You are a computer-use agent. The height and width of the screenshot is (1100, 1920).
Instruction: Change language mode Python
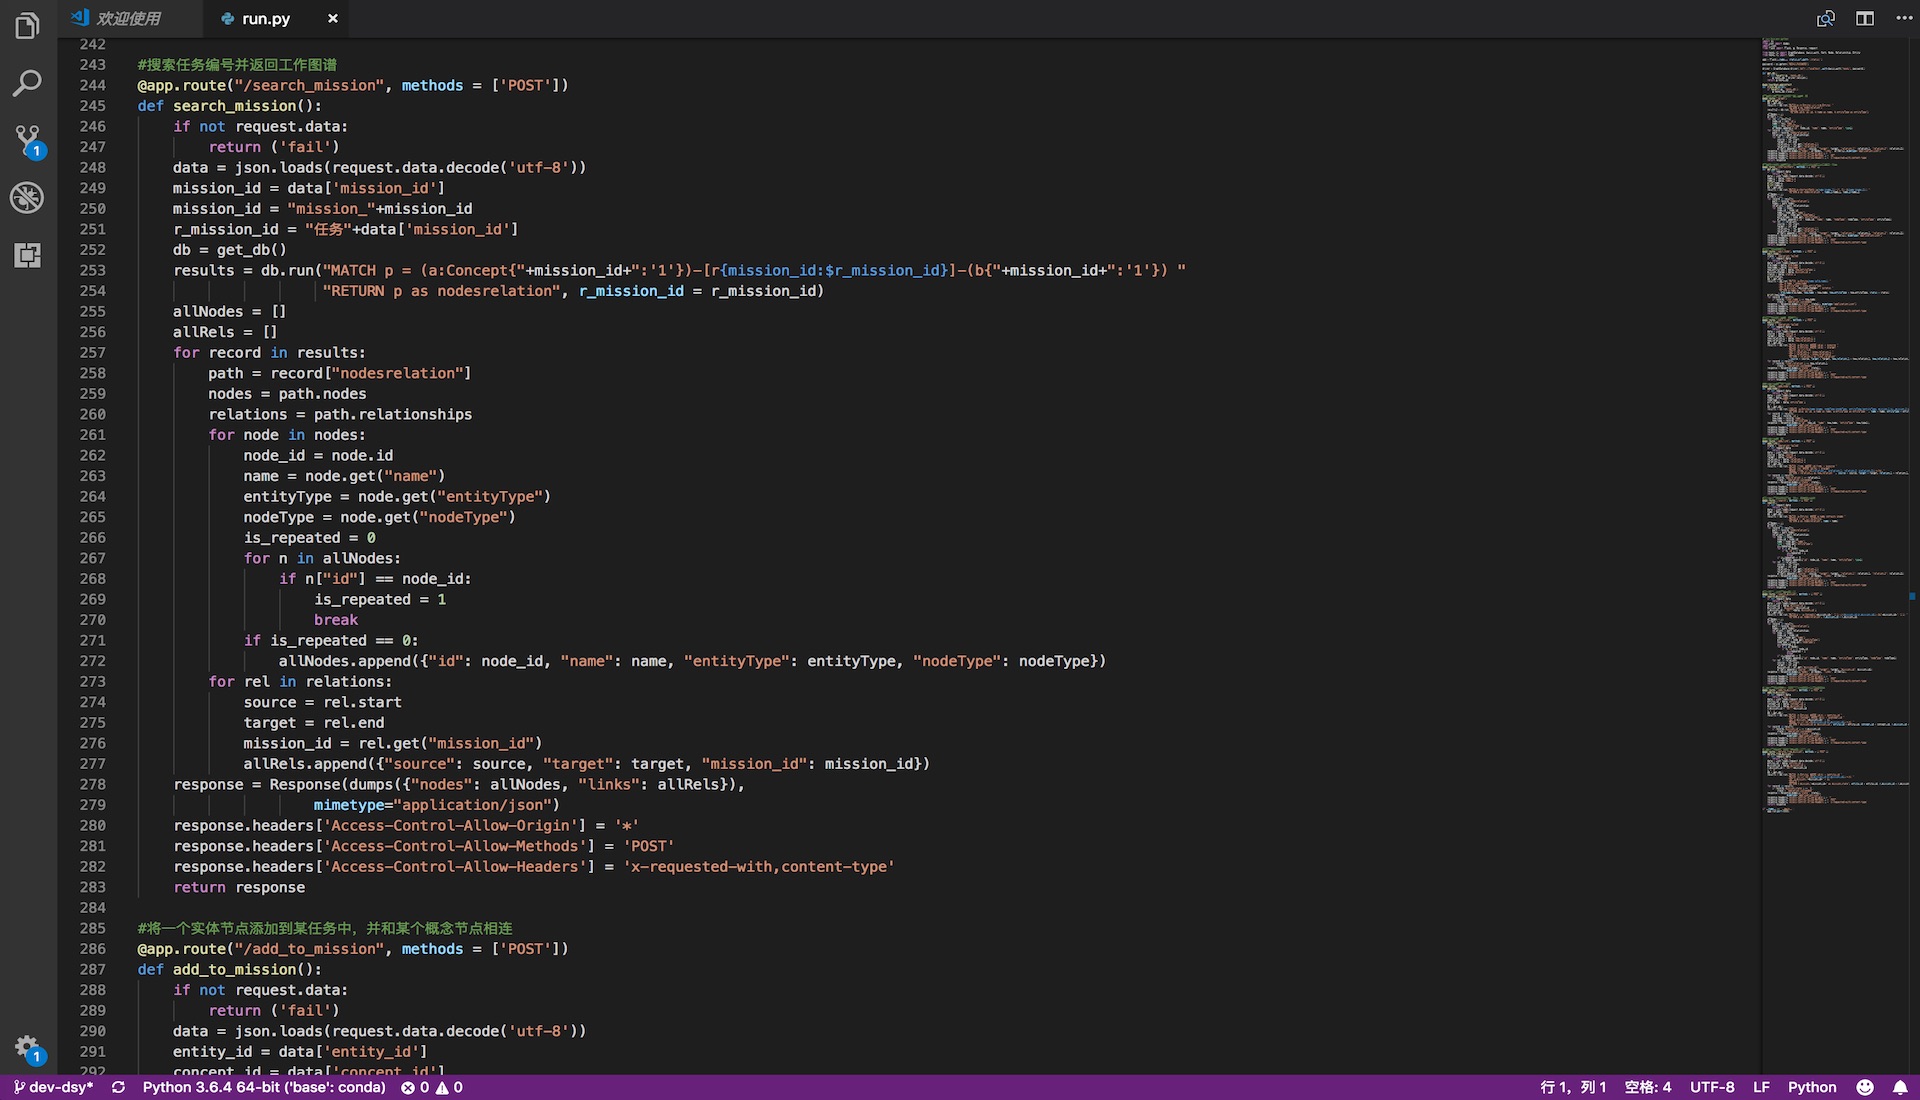[x=1812, y=1087]
